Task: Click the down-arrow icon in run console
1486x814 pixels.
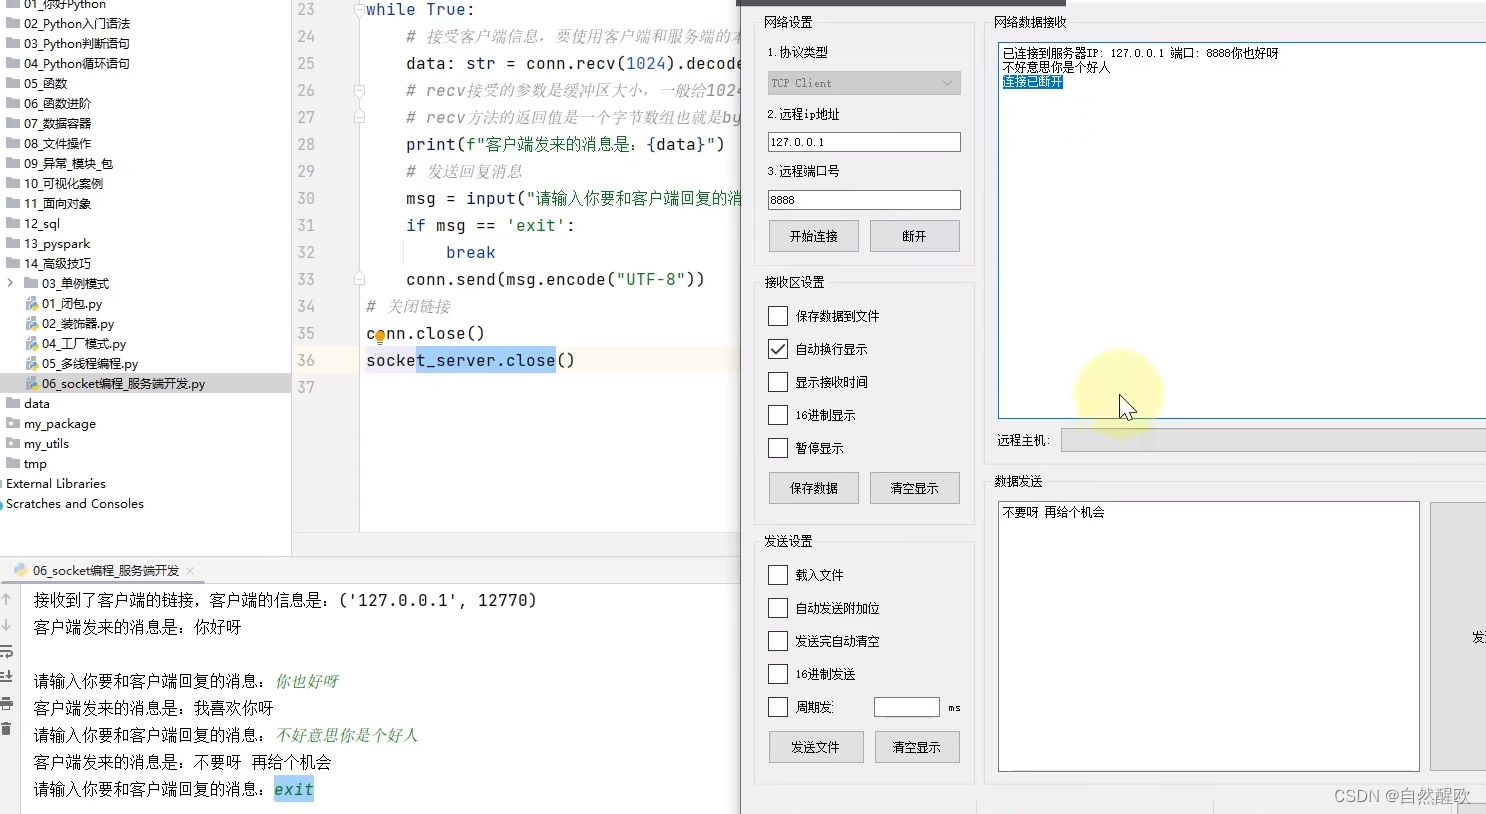Action: point(6,626)
